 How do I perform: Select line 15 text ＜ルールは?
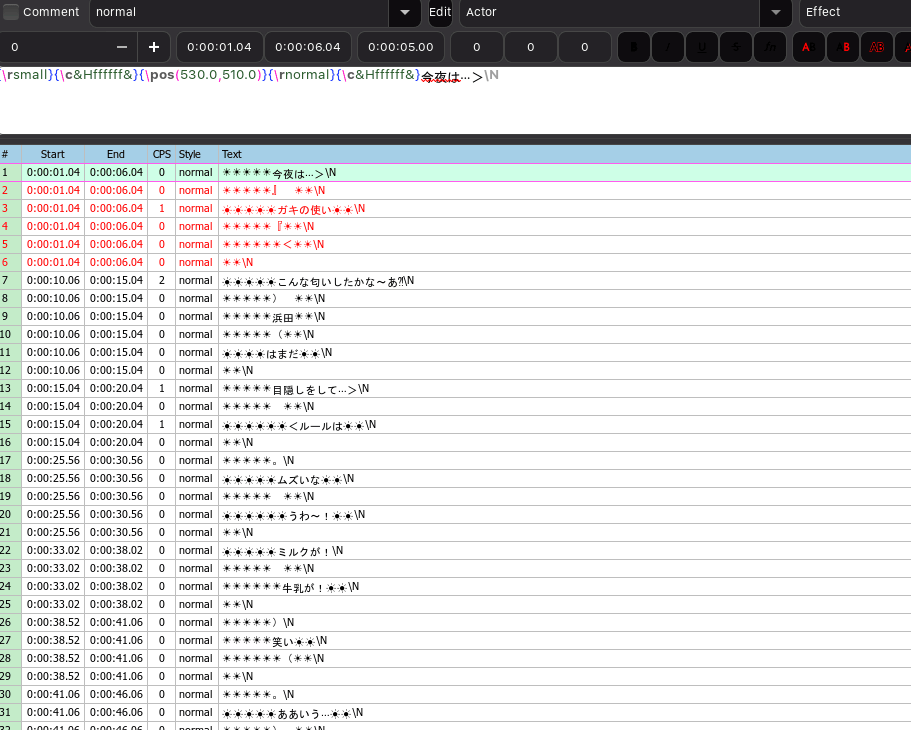315,425
